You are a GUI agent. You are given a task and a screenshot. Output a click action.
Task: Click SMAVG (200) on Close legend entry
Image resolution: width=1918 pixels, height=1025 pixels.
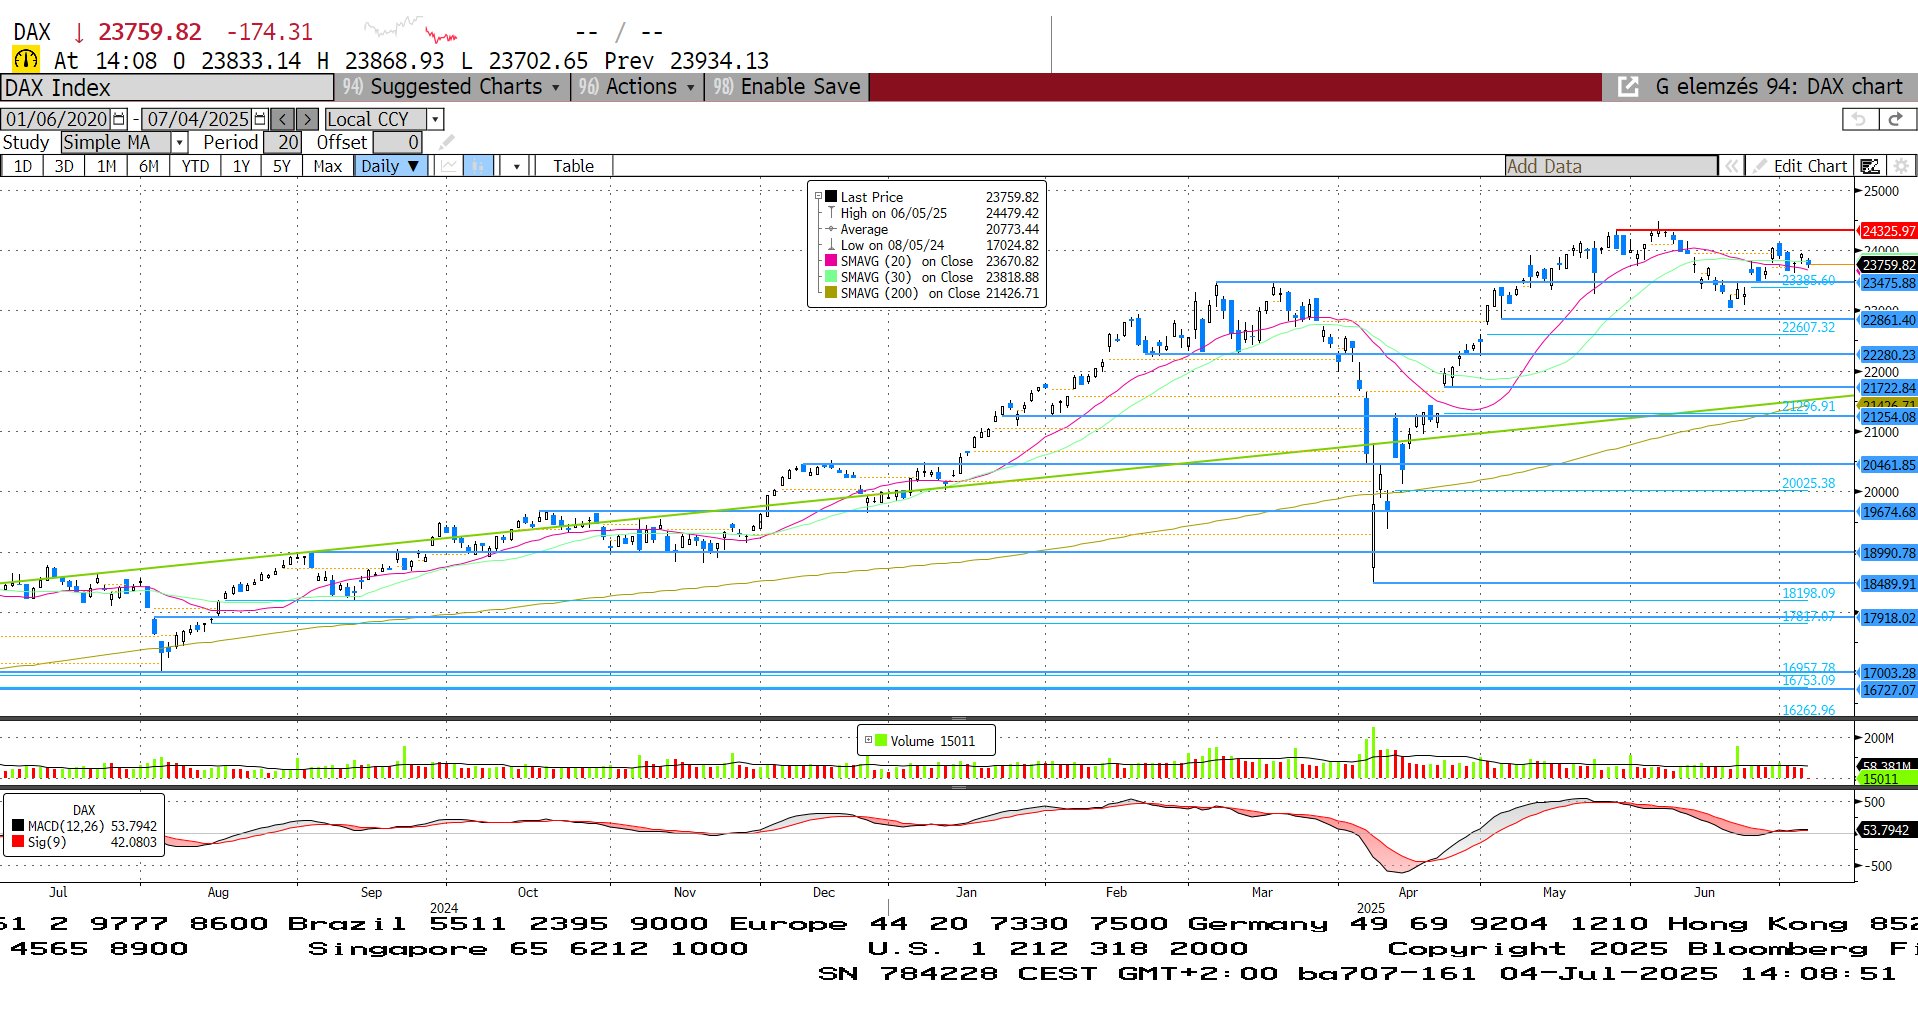point(931,293)
